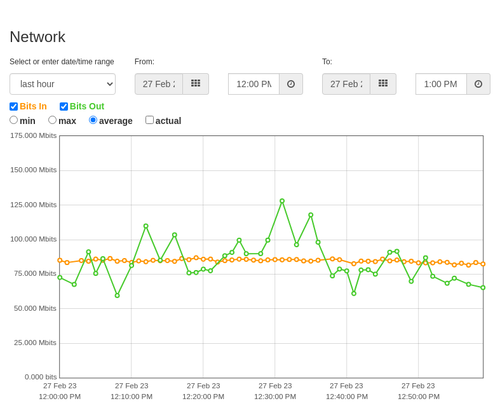Image resolution: width=500 pixels, height=403 pixels.
Task: Select the average radio button
Action: [x=93, y=120]
